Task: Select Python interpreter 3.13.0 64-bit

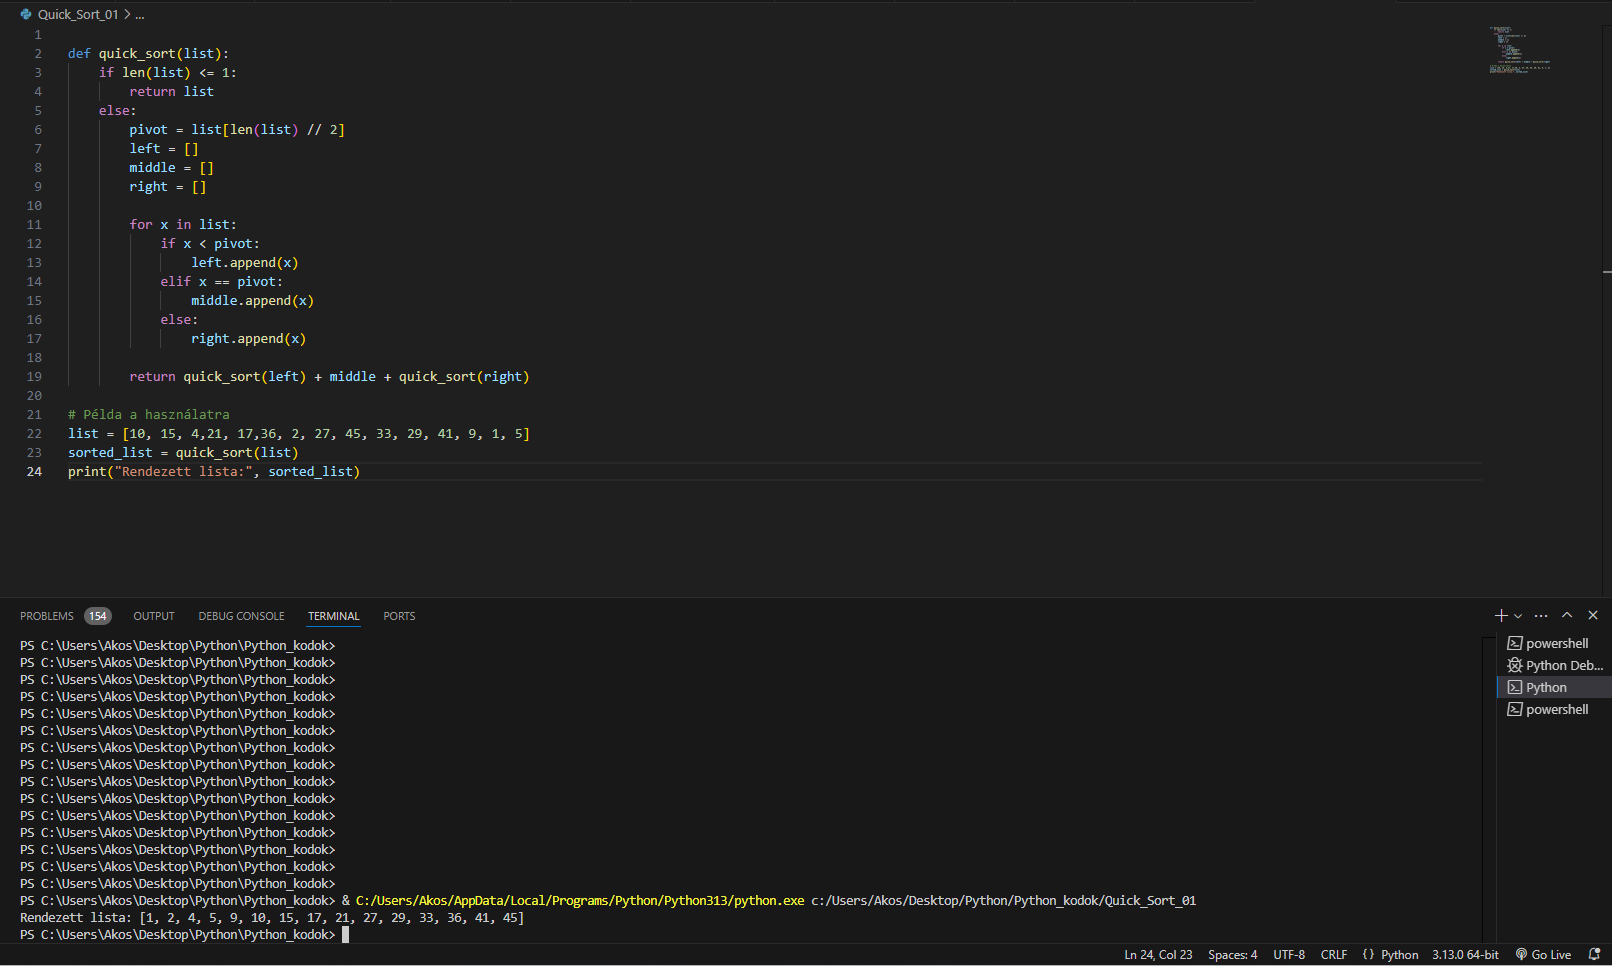Action: pos(1465,955)
